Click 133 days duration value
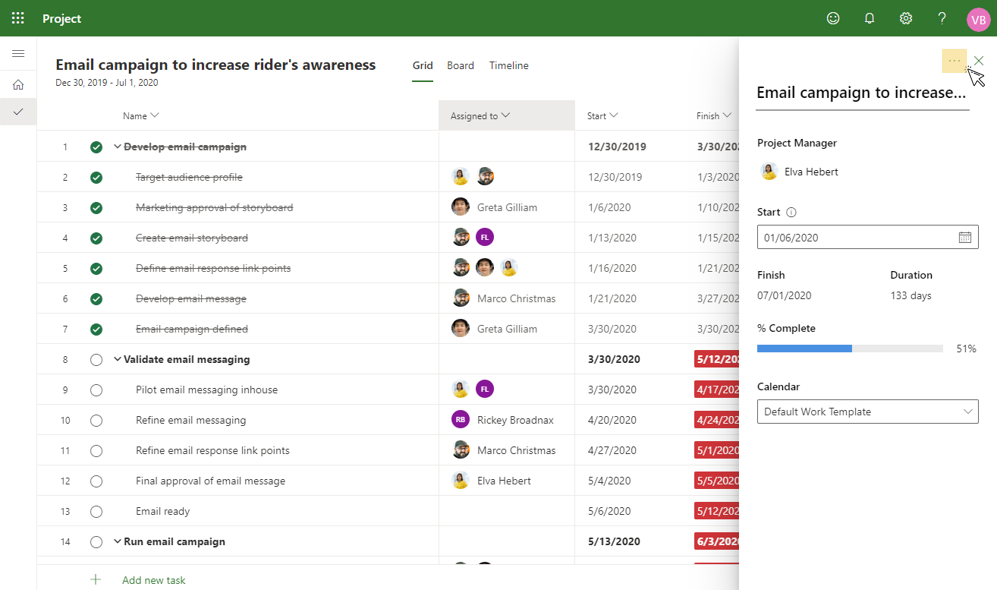Screen dimensions: 999x590 pos(910,296)
